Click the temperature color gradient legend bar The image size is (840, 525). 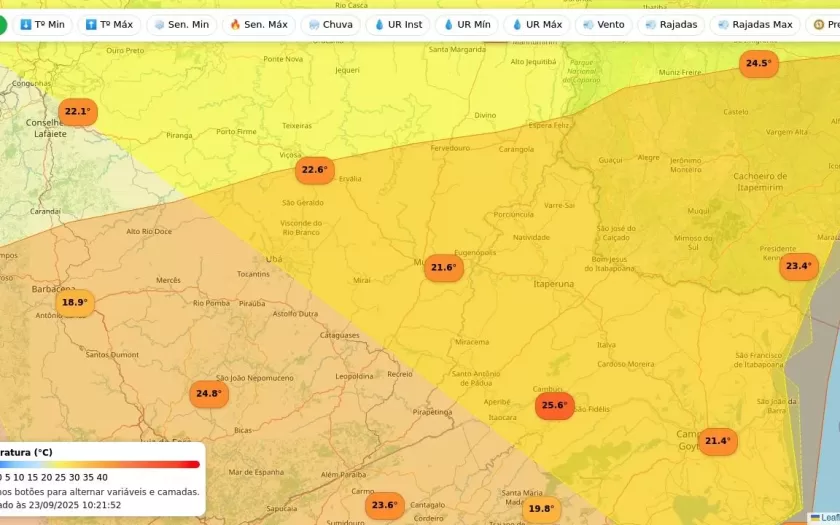[x=100, y=464]
